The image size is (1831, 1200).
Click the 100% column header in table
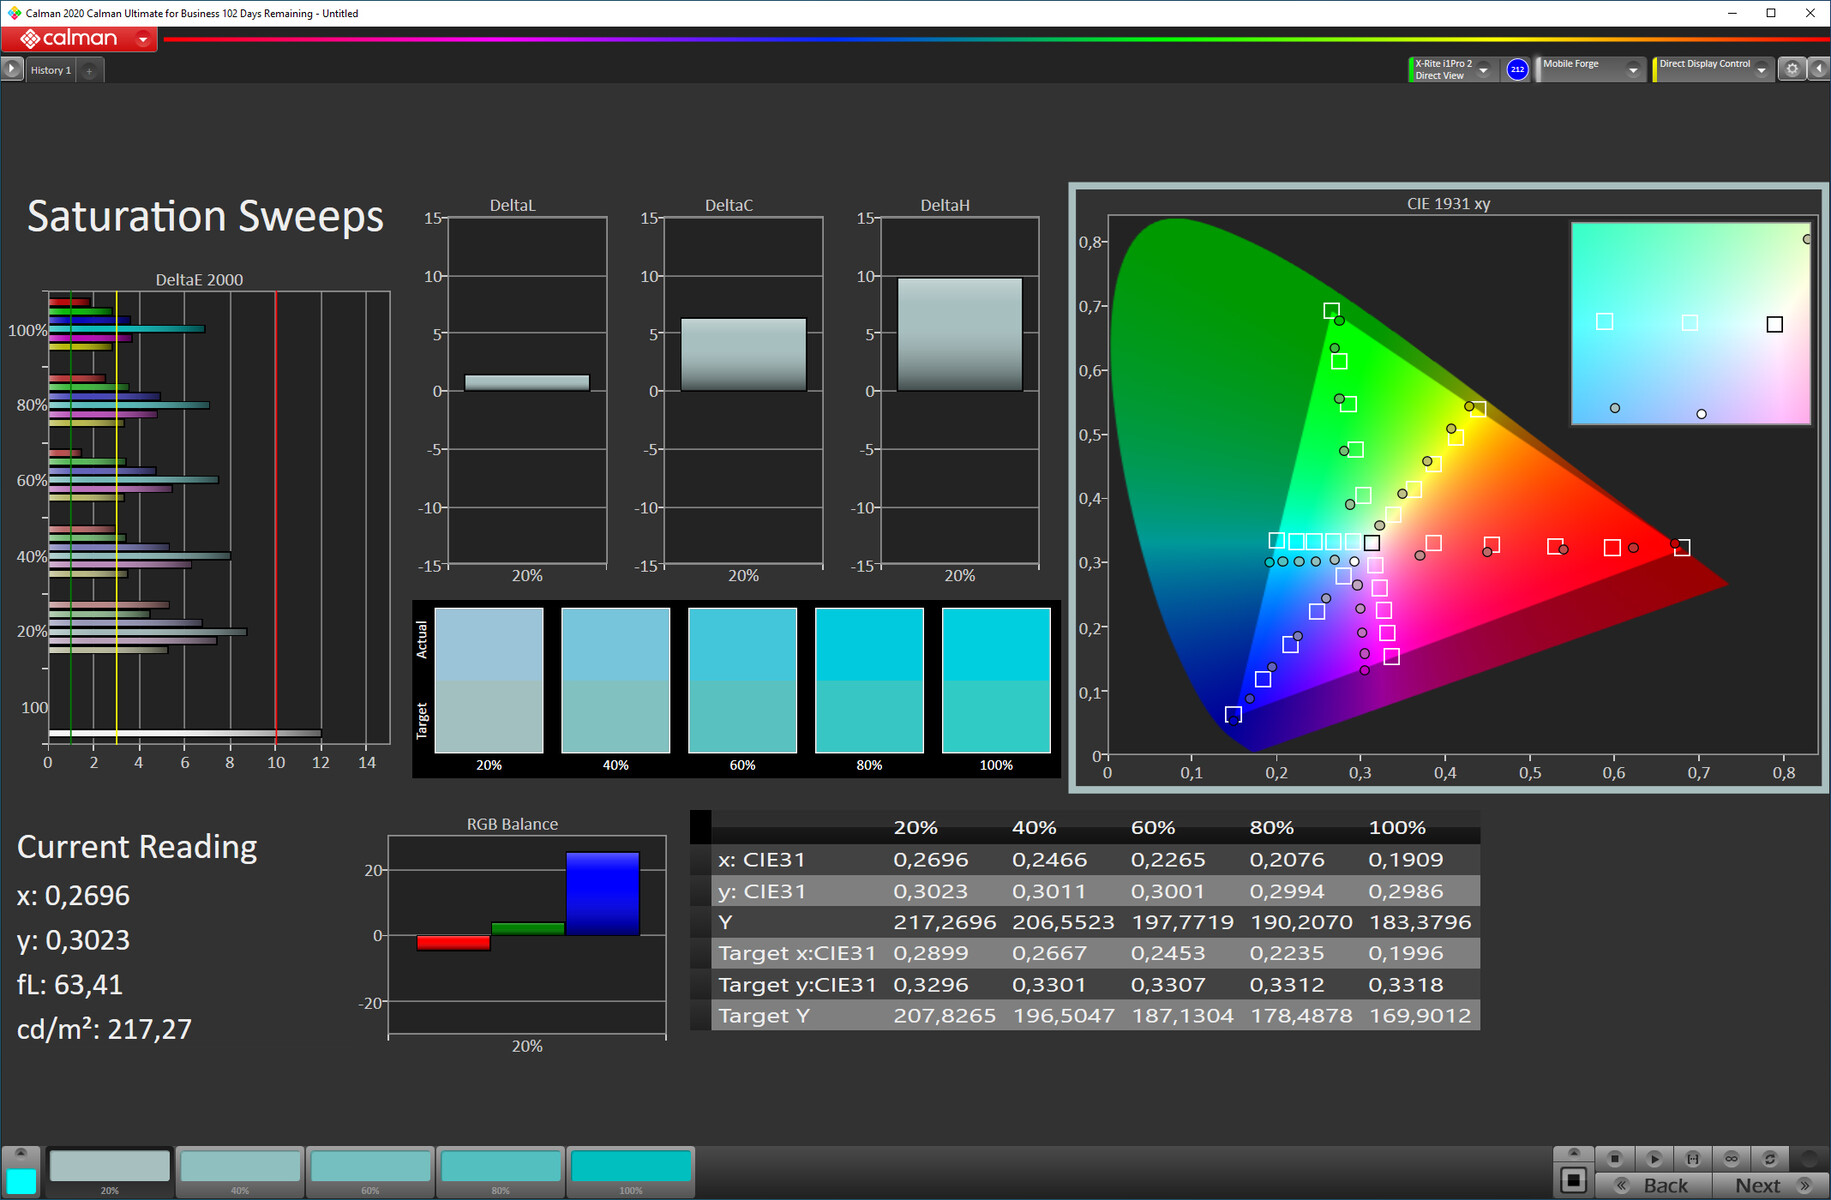(1397, 828)
